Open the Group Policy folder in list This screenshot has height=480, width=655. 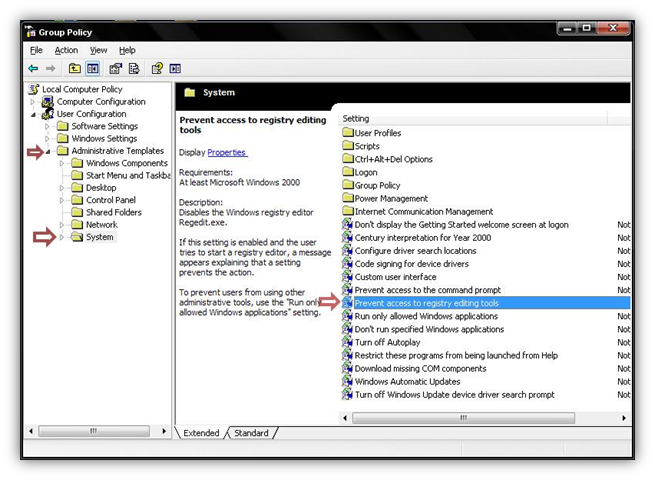click(x=378, y=185)
